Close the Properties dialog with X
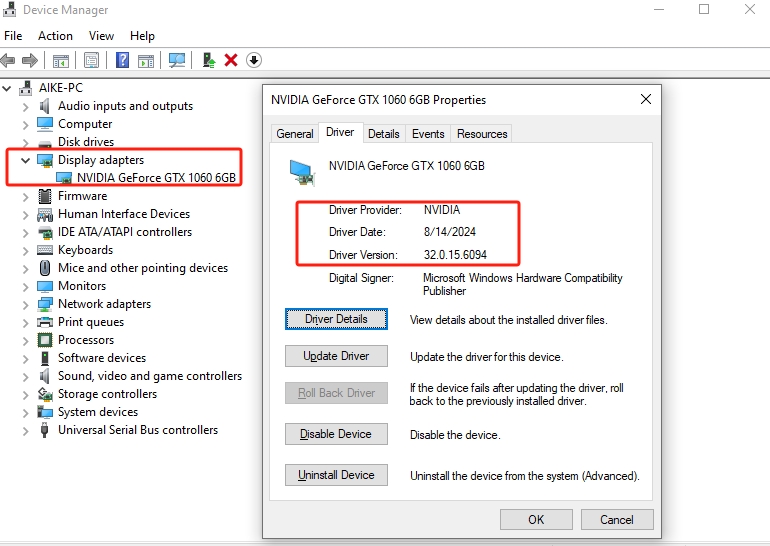This screenshot has height=546, width=770. [x=646, y=99]
